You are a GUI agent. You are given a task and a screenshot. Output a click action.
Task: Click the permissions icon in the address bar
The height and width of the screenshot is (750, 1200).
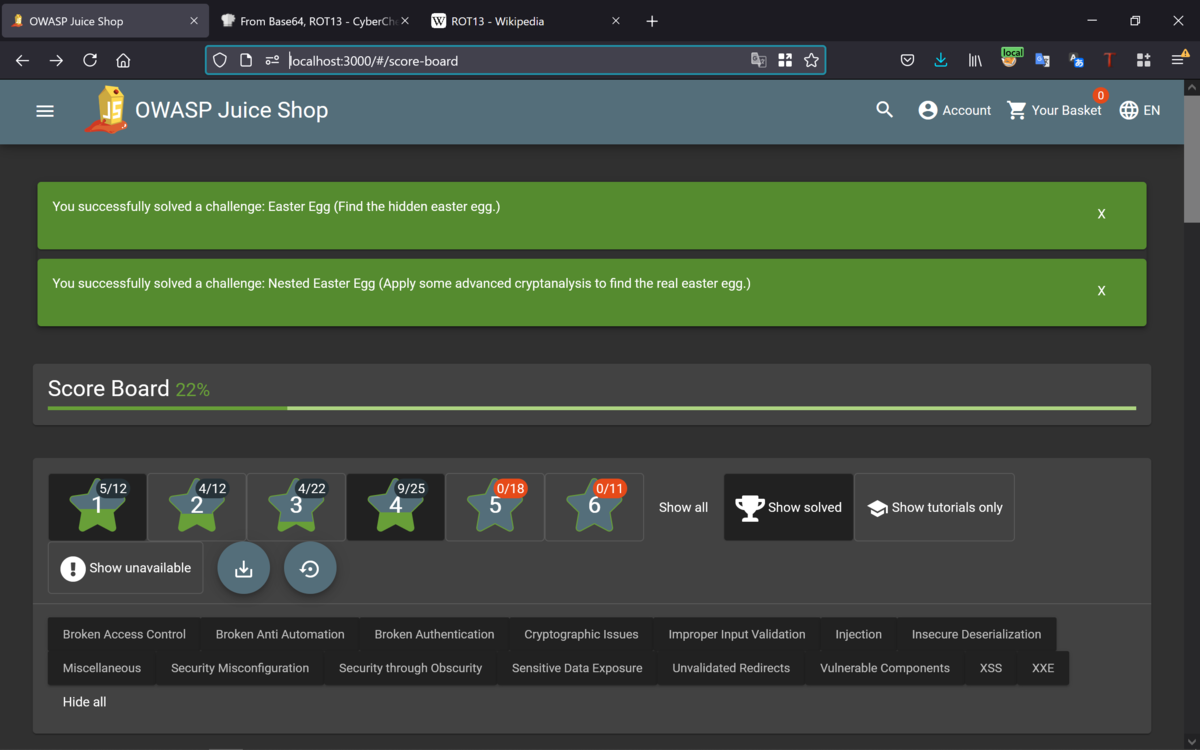coord(272,60)
